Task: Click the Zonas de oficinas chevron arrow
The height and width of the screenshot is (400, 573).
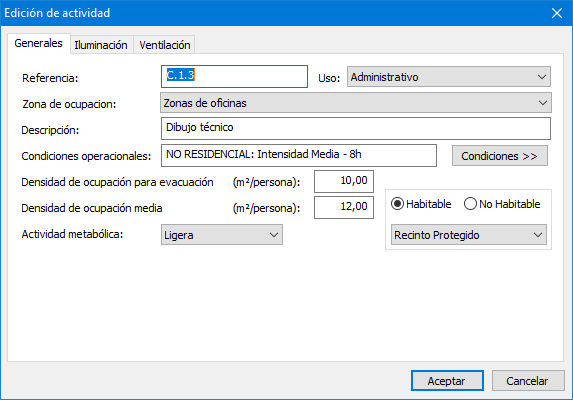Action: pos(543,103)
